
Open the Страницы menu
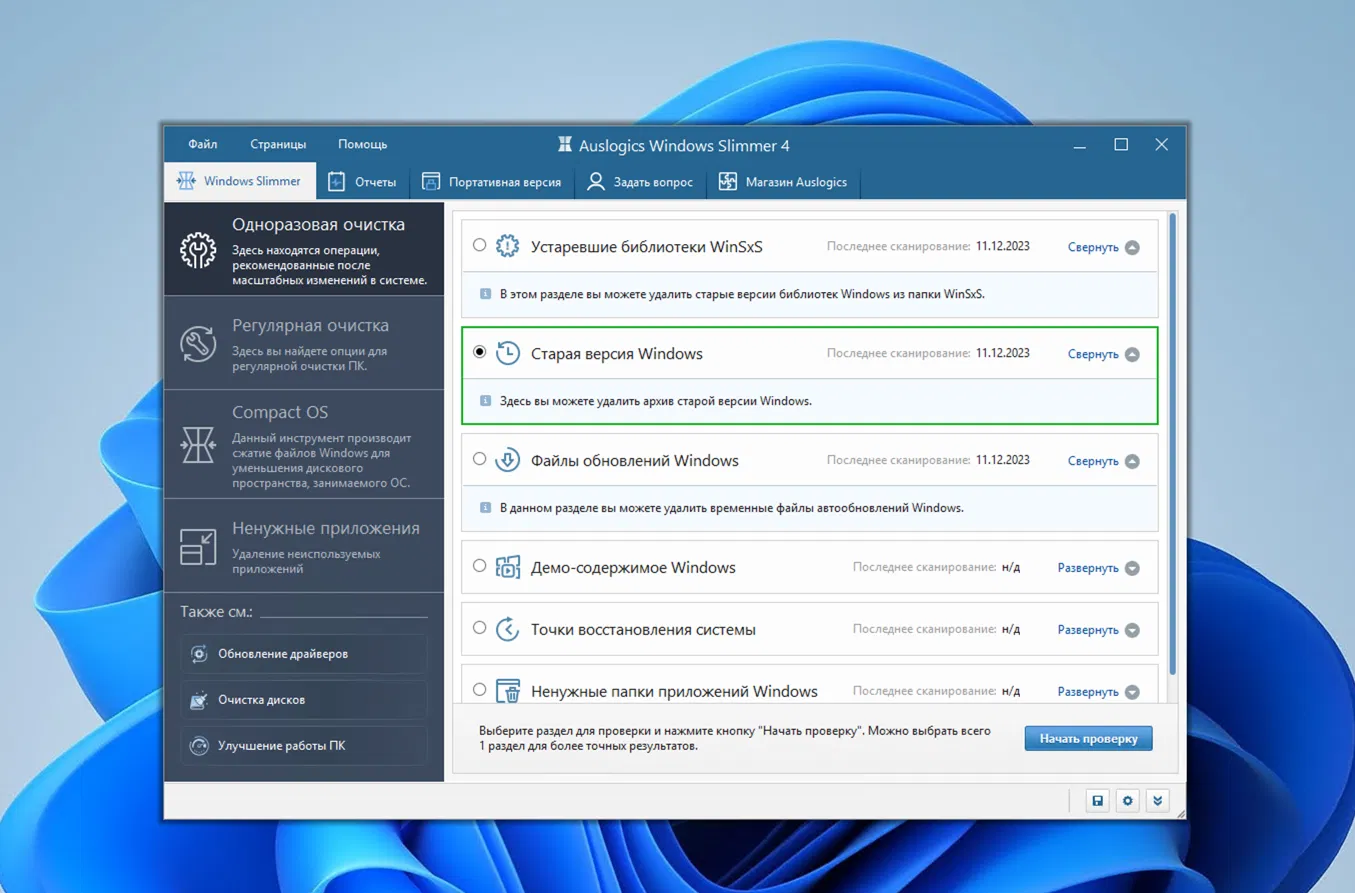click(x=278, y=144)
